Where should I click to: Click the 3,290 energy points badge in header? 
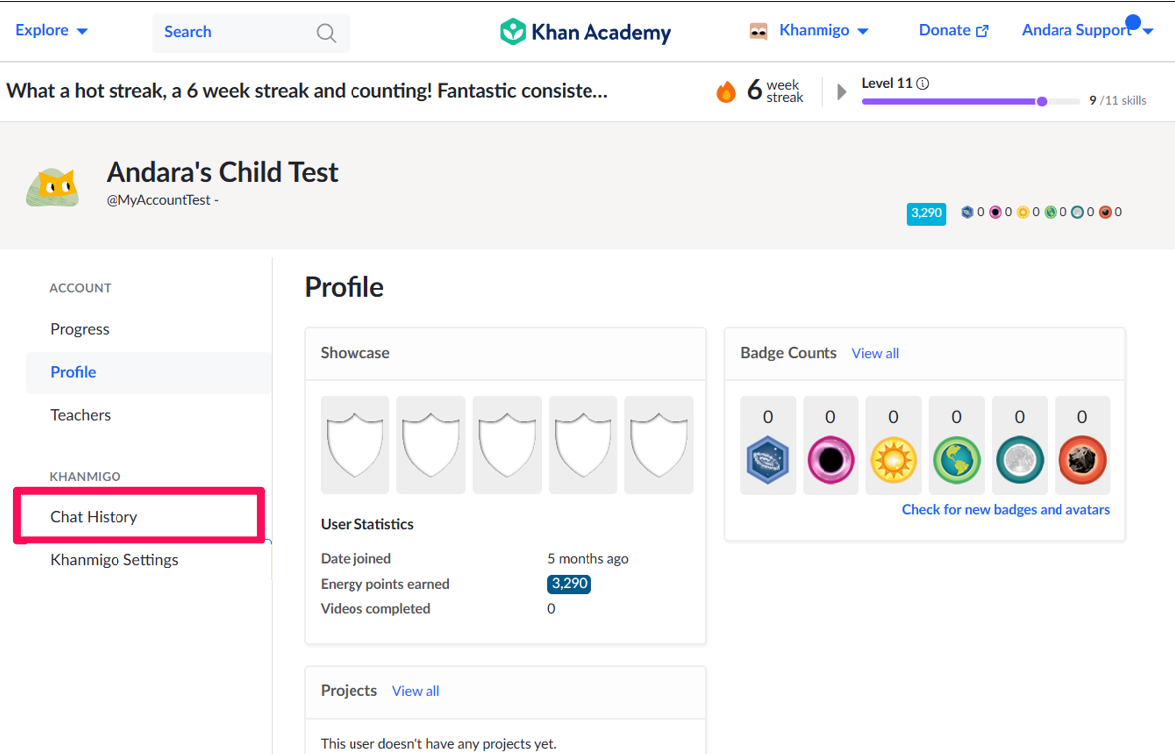[926, 213]
